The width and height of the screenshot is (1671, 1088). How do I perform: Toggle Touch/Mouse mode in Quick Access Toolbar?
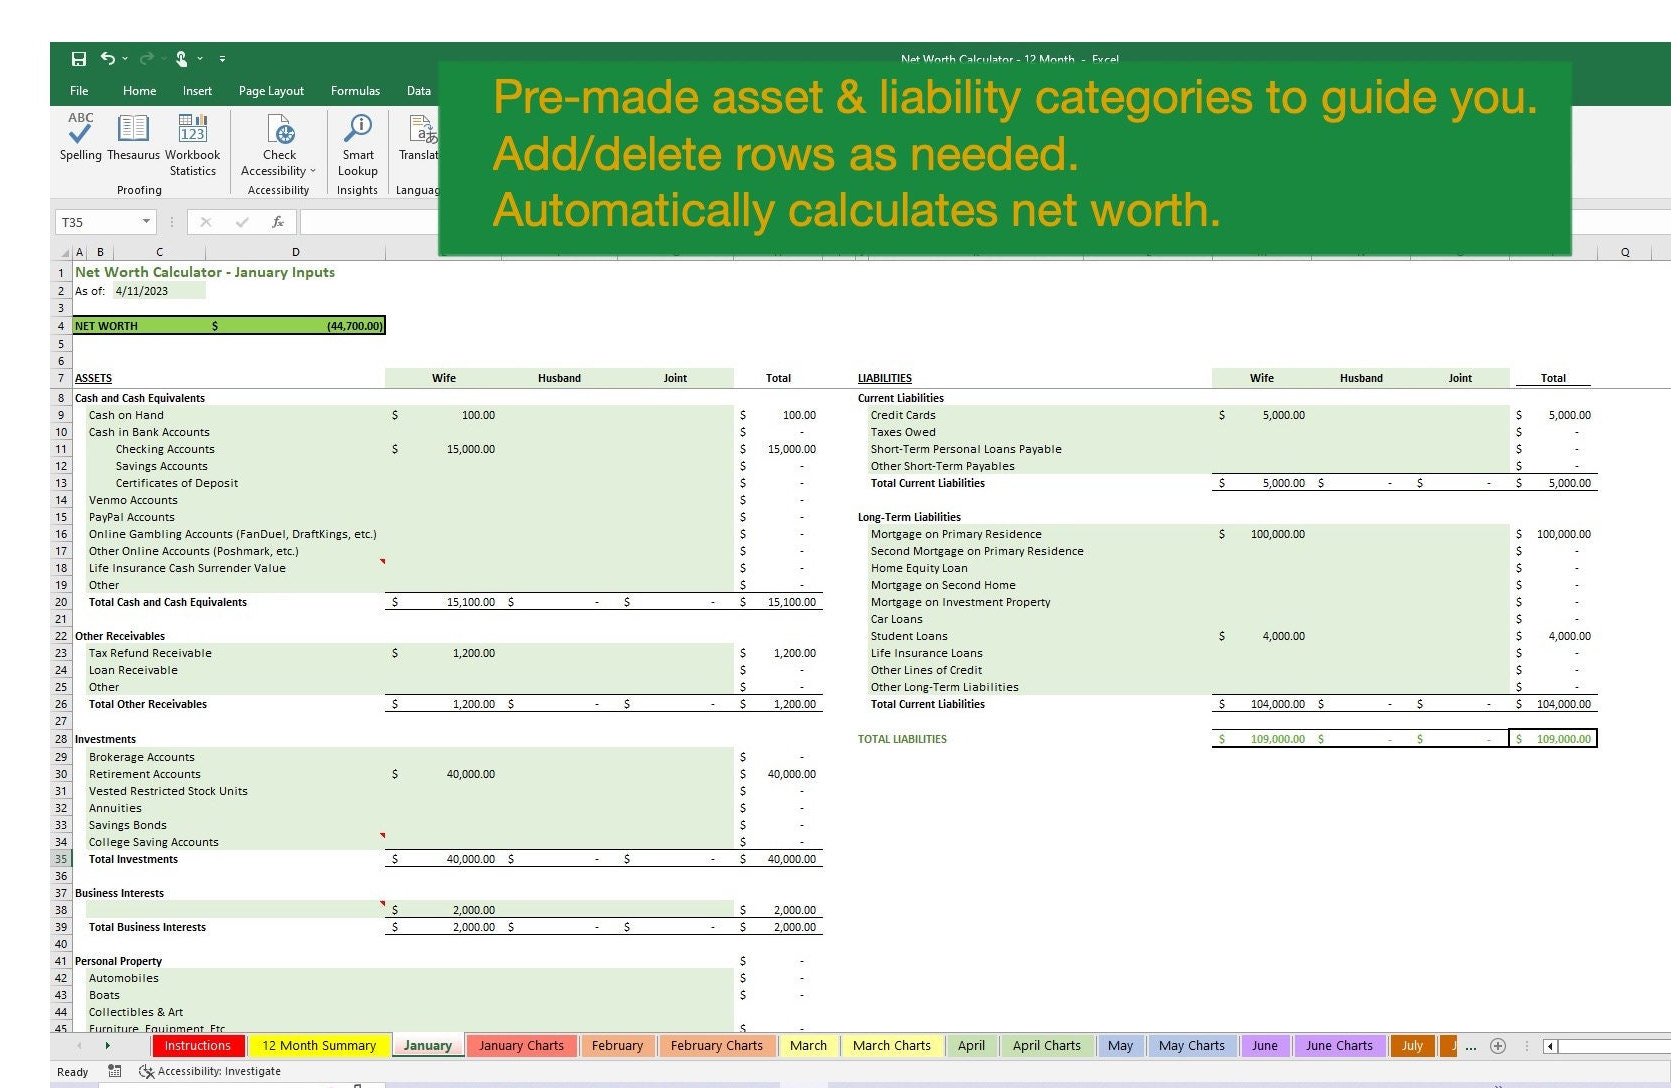click(x=182, y=59)
